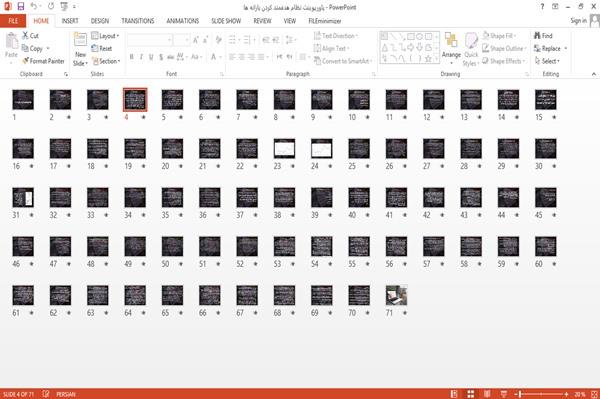Toggle text Shadow formatting
This screenshot has height=399, width=600.
click(161, 57)
